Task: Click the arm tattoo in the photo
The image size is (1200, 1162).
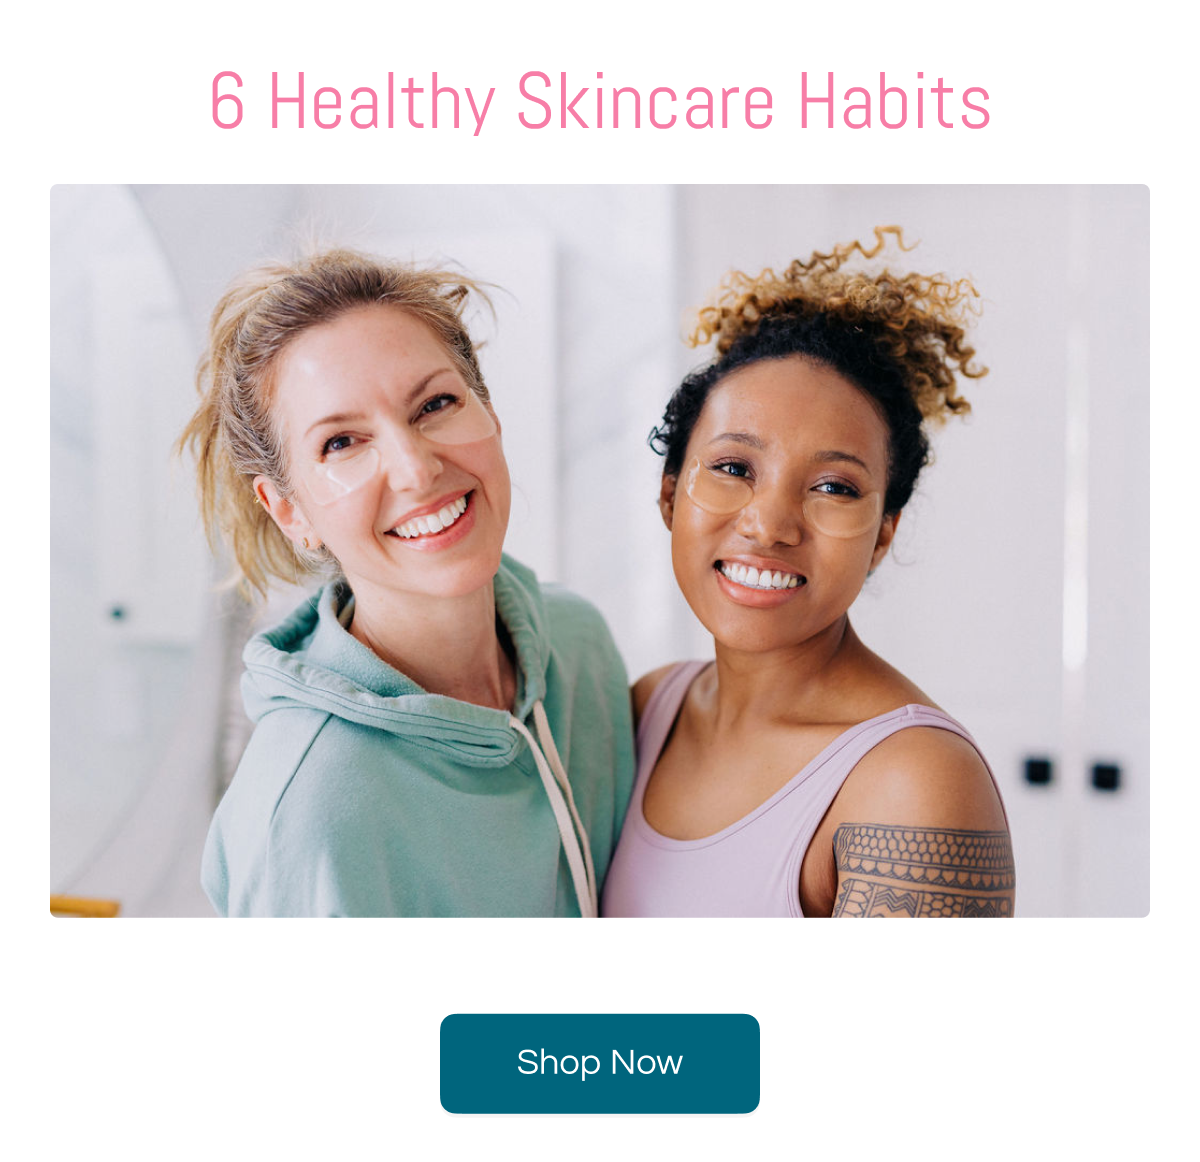Action: tap(924, 870)
